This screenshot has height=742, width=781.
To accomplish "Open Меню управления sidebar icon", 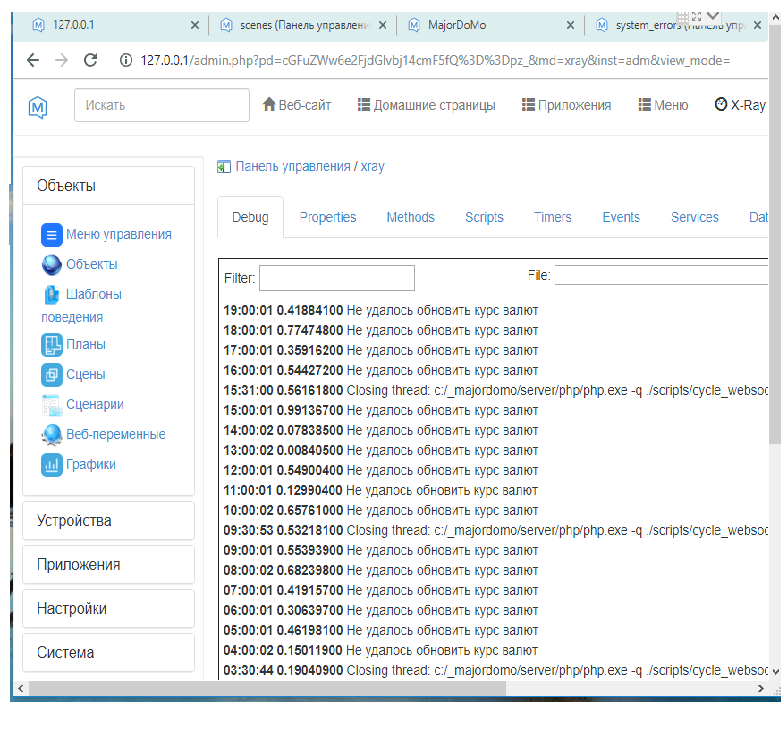I will coord(52,235).
